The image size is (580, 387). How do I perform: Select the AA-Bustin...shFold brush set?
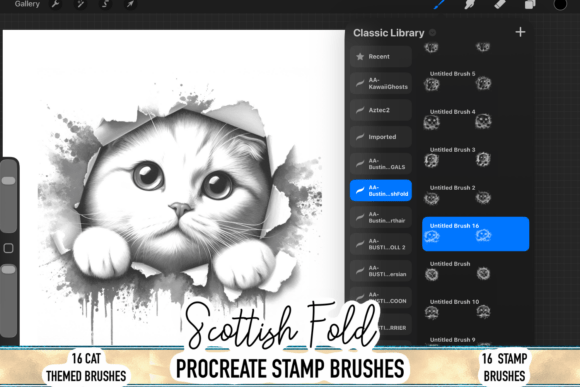[381, 191]
